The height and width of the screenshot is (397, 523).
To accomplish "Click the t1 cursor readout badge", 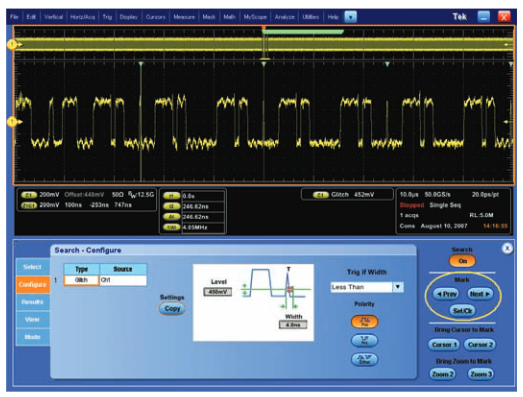I will [x=171, y=196].
